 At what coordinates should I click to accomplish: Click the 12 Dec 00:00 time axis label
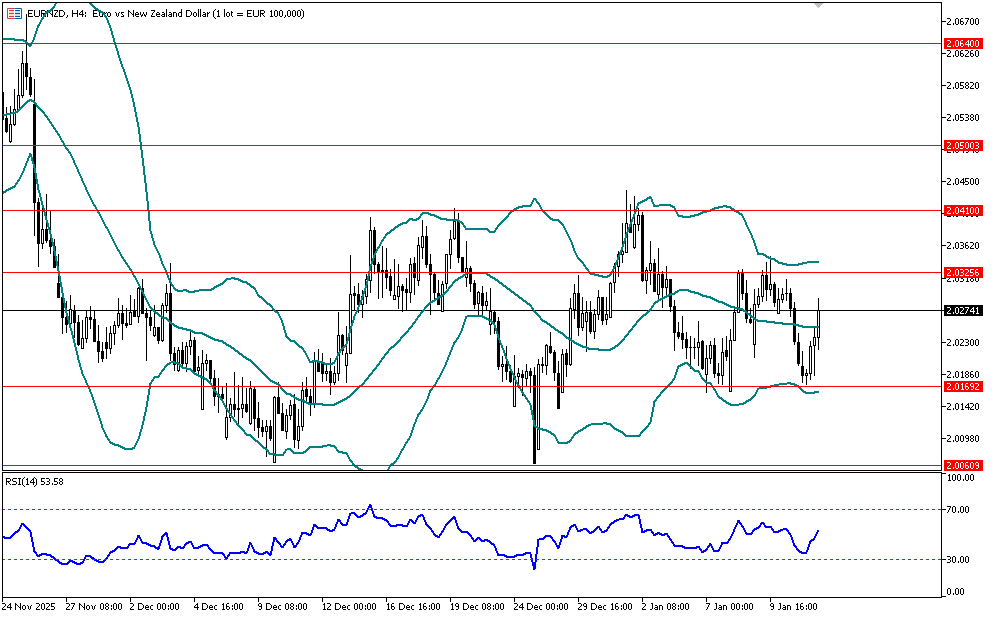pos(350,606)
